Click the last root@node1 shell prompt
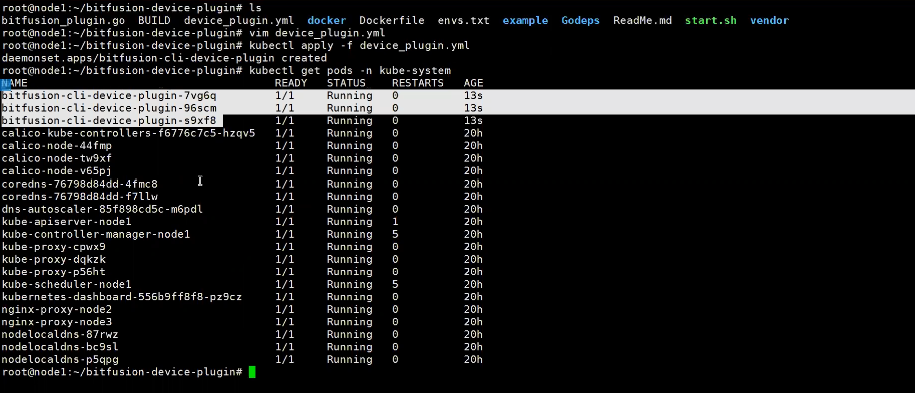This screenshot has width=915, height=393. pyautogui.click(x=122, y=372)
